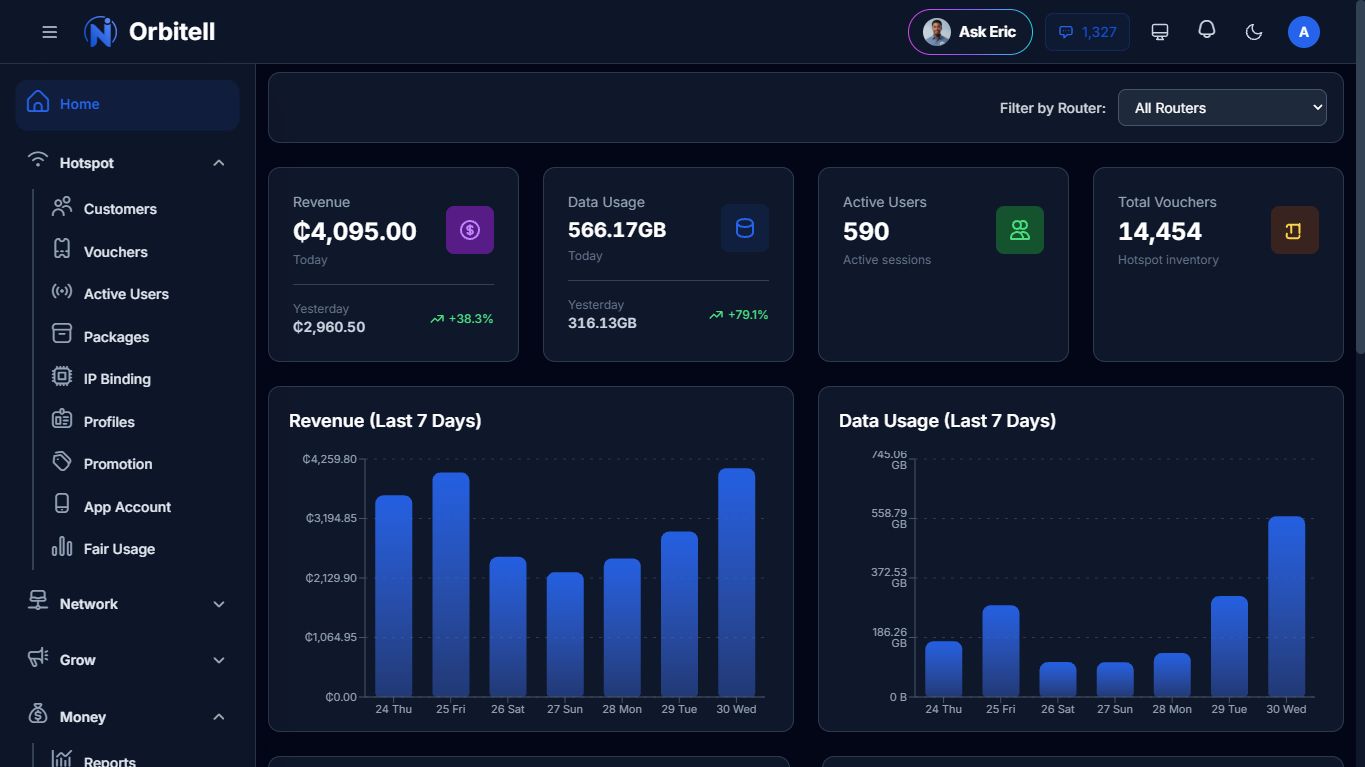Toggle dark mode moon icon
This screenshot has width=1365, height=767.
coord(1254,32)
